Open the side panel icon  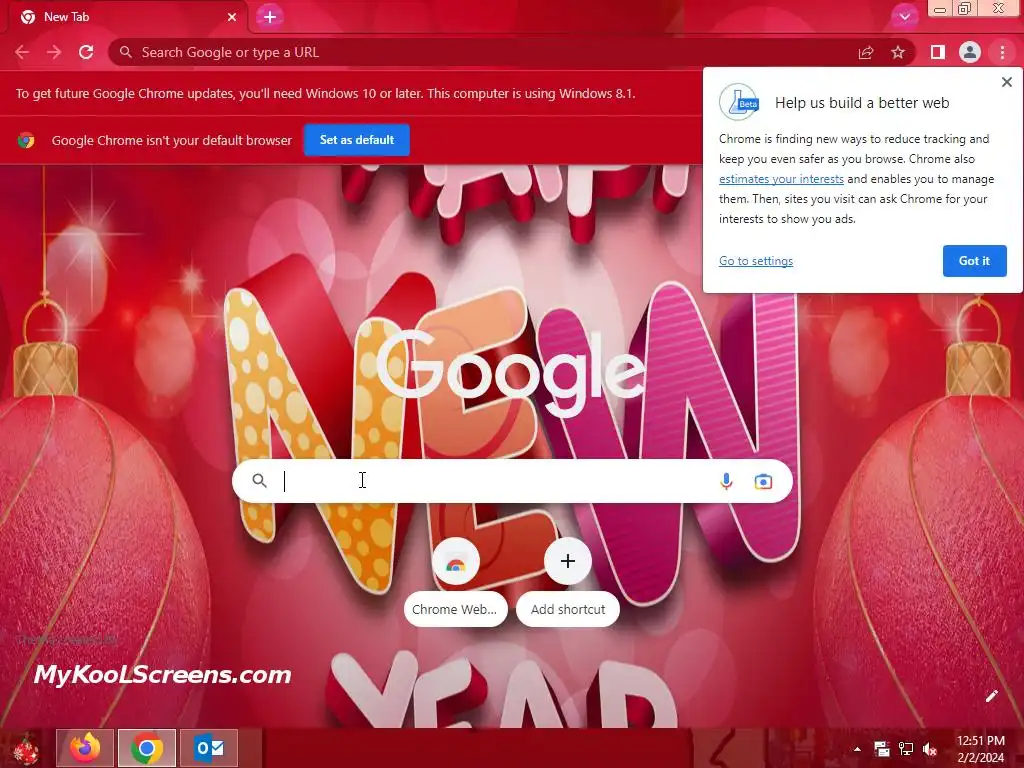pos(937,52)
